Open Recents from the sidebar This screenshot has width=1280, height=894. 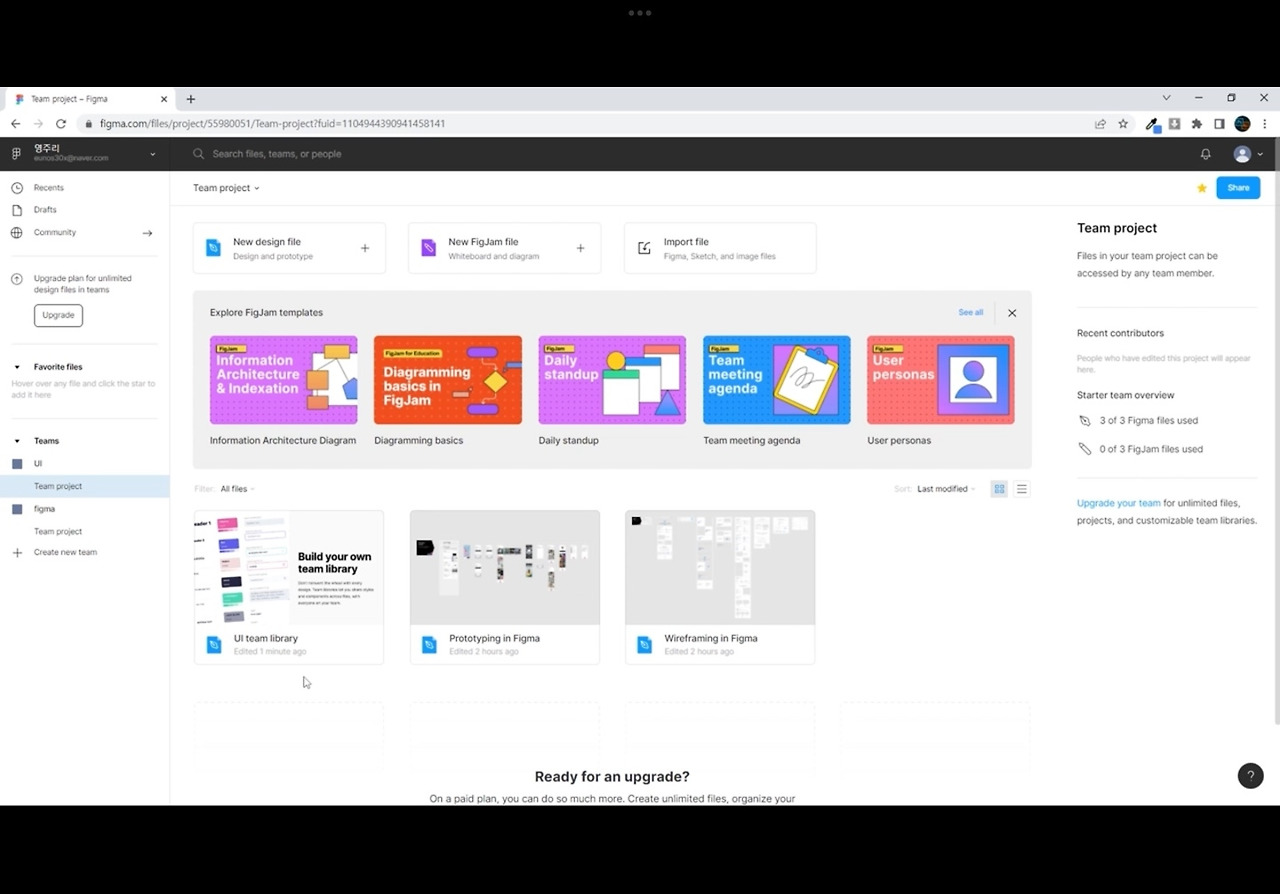48,188
